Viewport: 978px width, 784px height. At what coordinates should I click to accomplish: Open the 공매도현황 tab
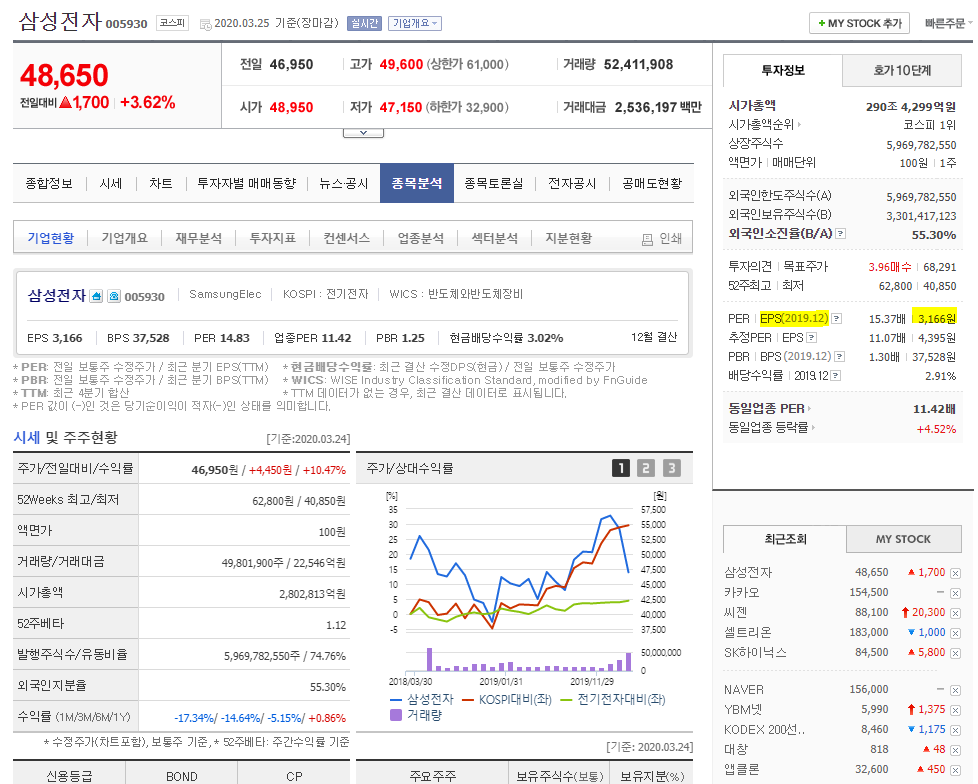652,183
